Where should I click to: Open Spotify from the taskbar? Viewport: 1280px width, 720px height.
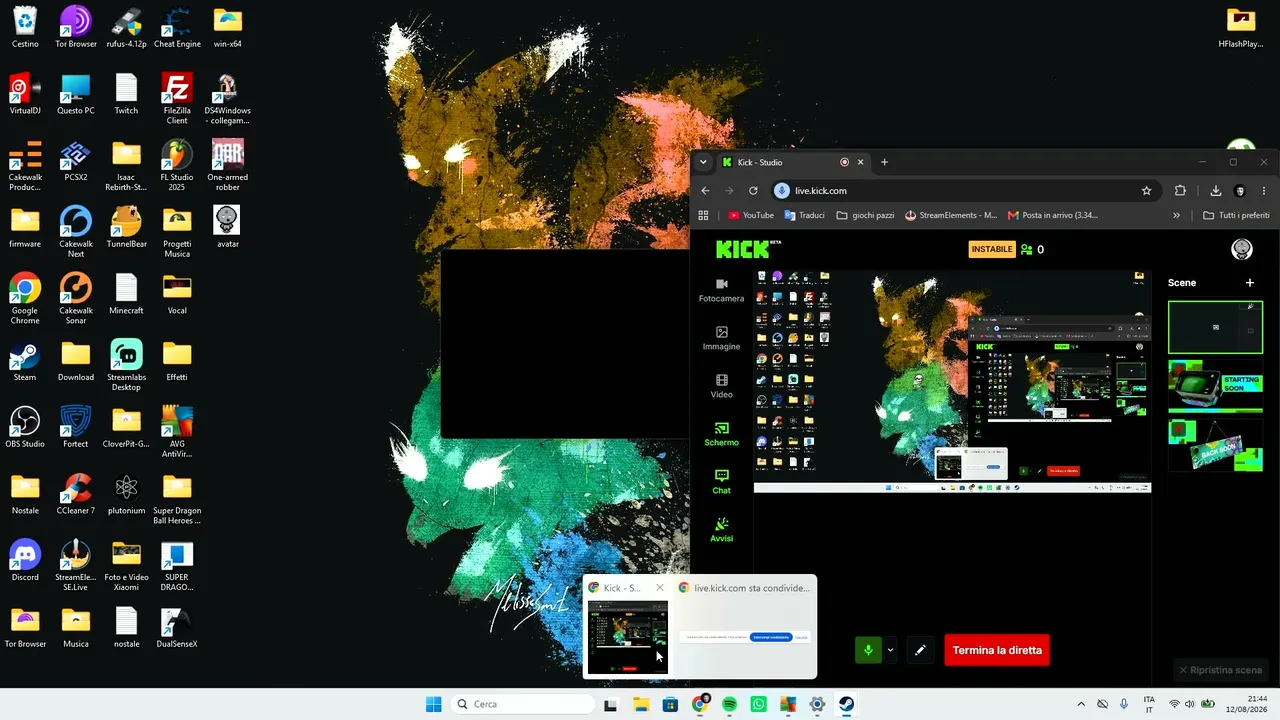[x=730, y=704]
